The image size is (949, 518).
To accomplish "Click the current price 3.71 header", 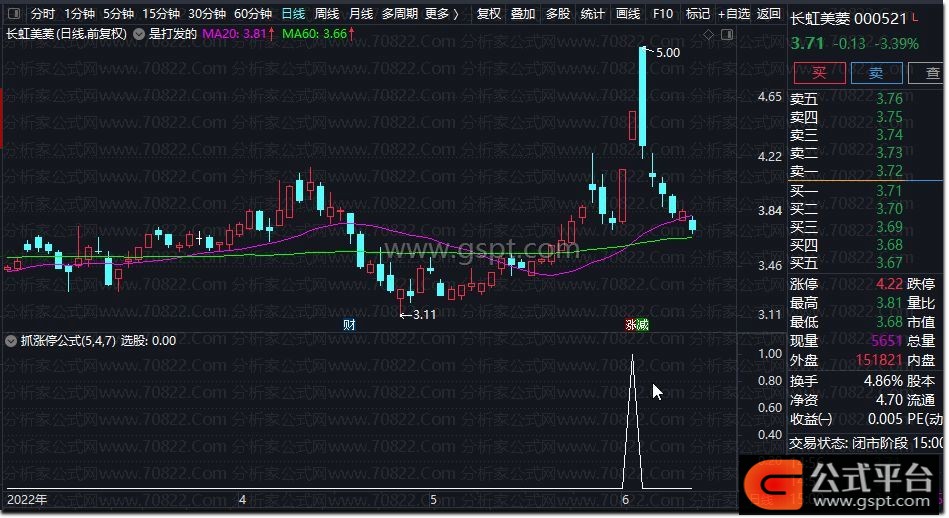I will (x=807, y=44).
